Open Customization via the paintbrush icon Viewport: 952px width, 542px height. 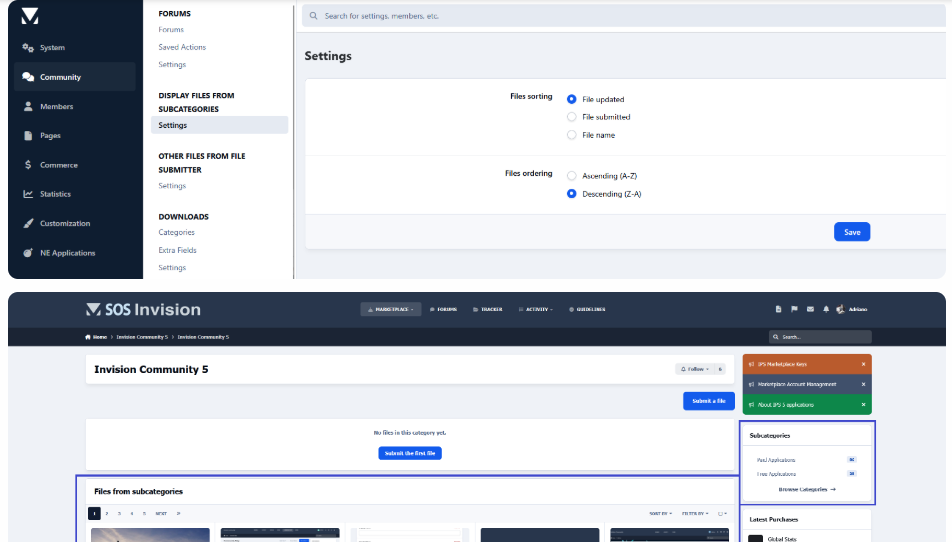(28, 224)
